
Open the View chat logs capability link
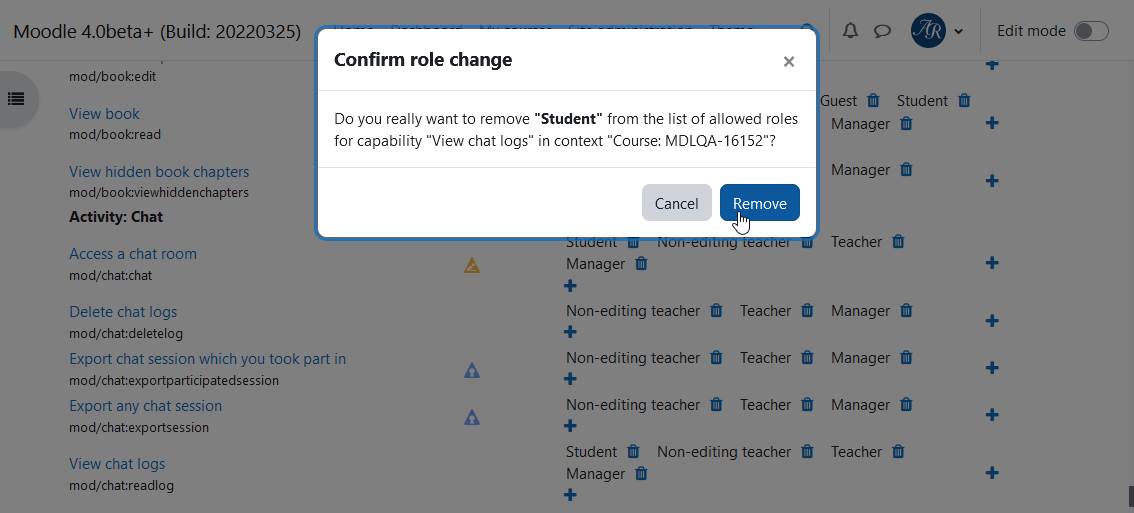pyautogui.click(x=117, y=463)
